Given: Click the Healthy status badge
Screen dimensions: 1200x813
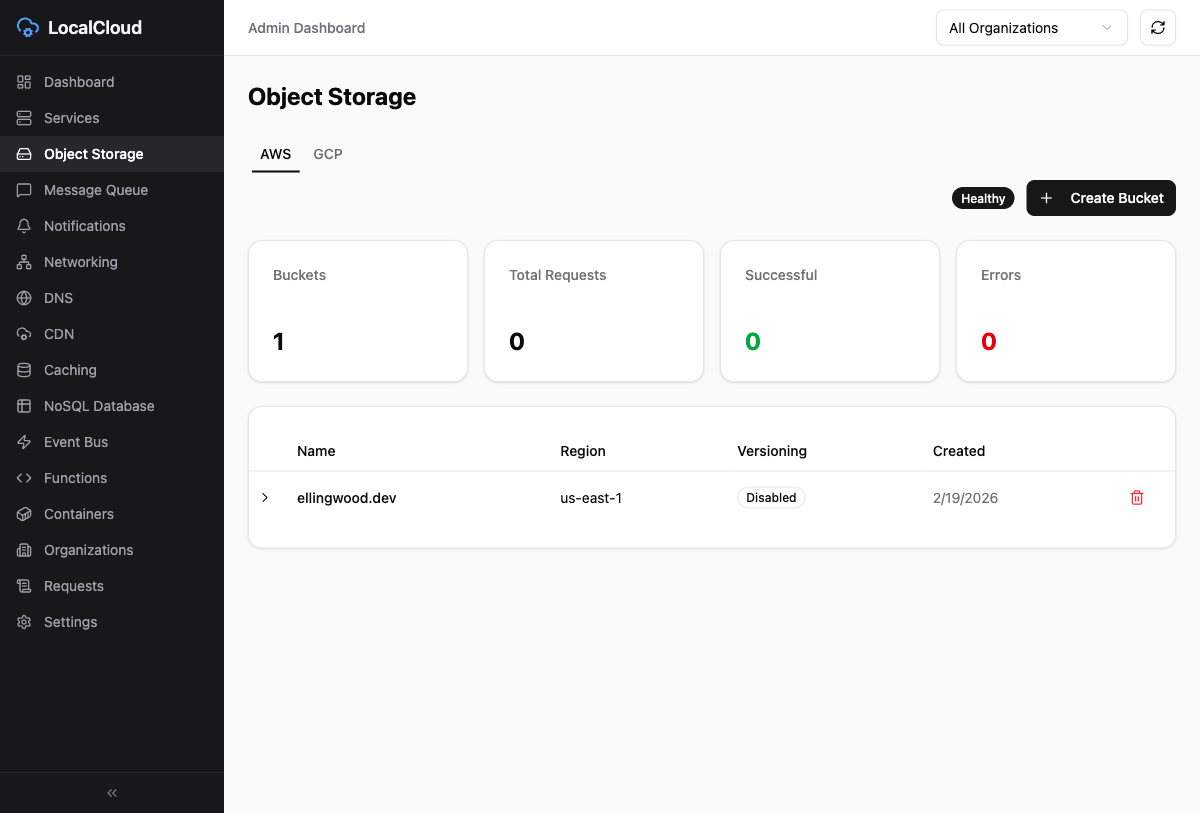Looking at the screenshot, I should (982, 198).
